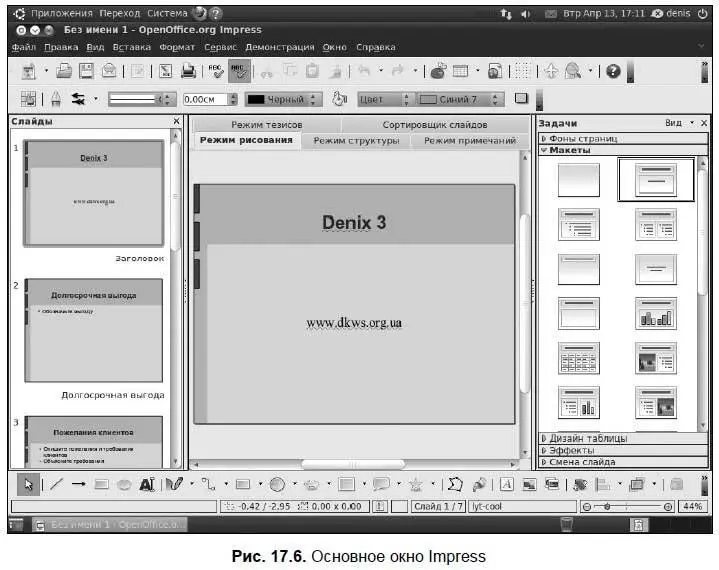The height and width of the screenshot is (570, 719).
Task: Click the Print icon in toolbar
Action: [187, 71]
